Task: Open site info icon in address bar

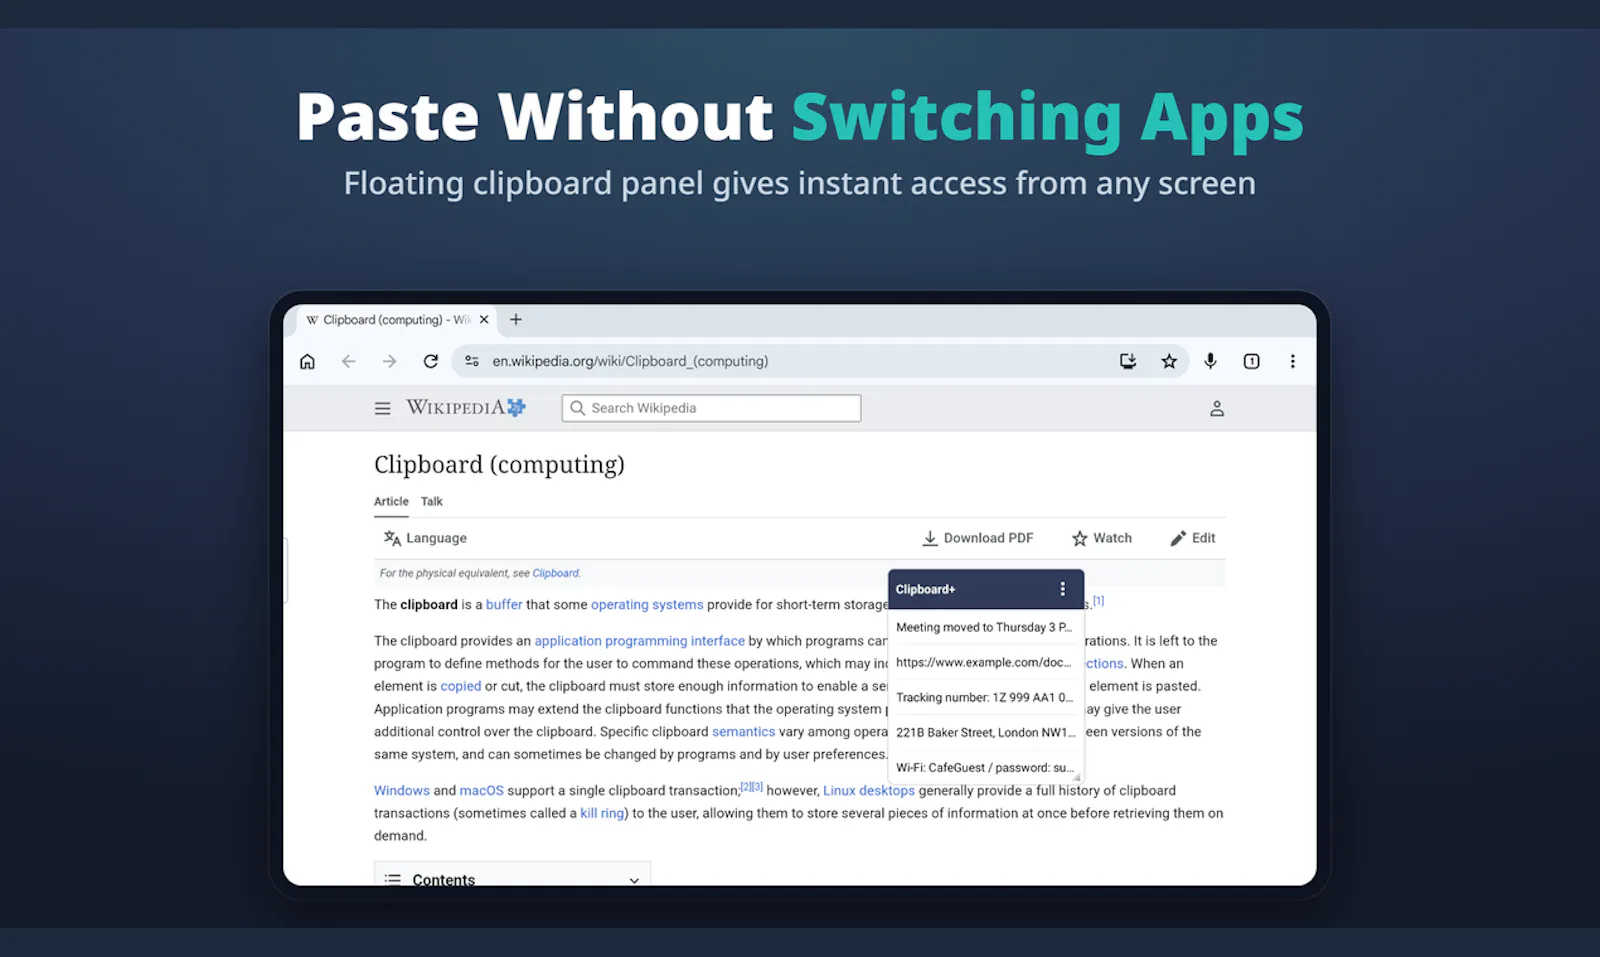Action: tap(471, 361)
